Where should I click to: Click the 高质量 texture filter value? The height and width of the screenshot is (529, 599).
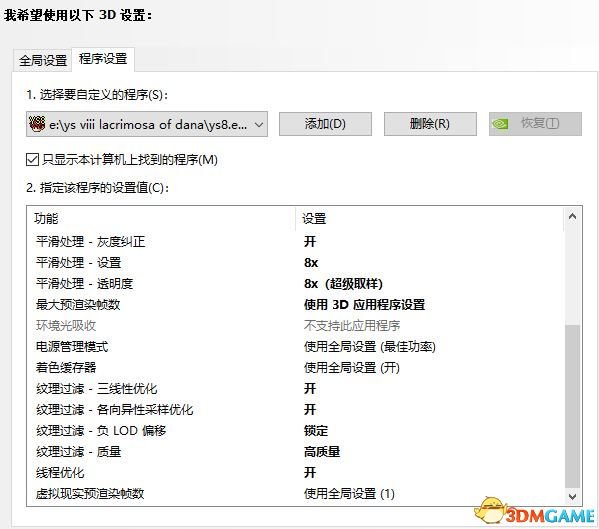(322, 452)
